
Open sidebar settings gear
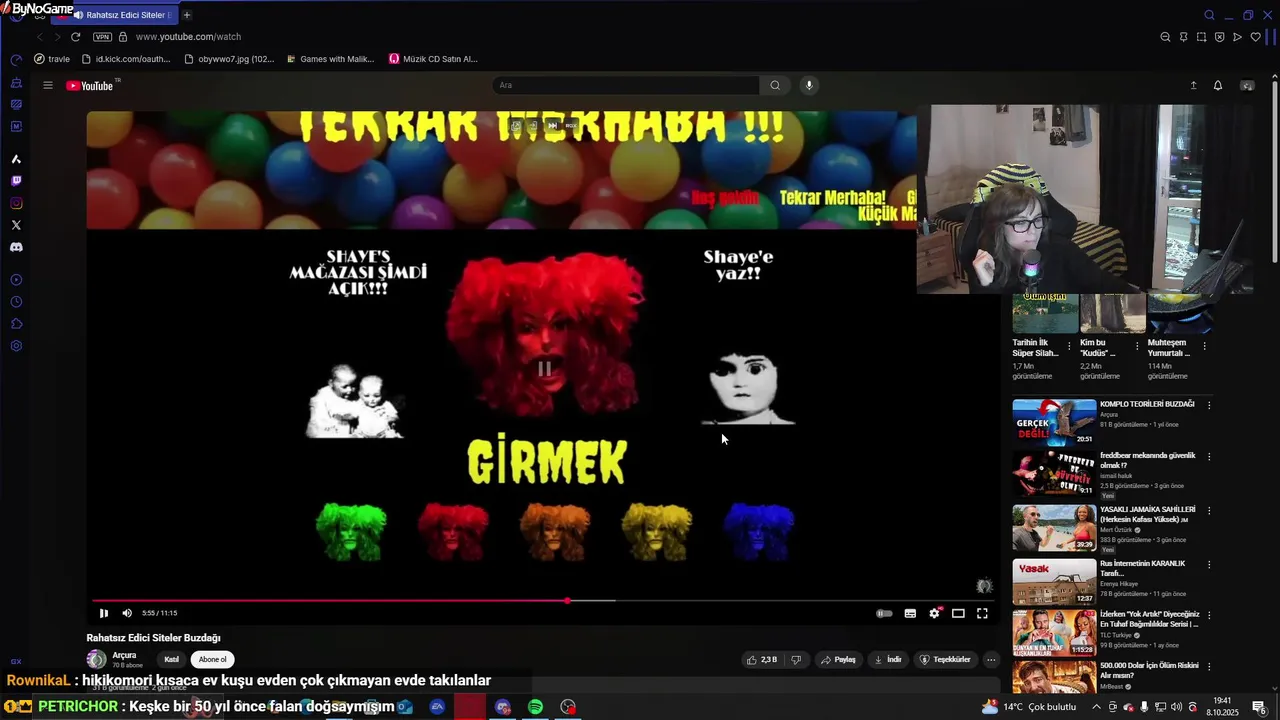(x=16, y=346)
